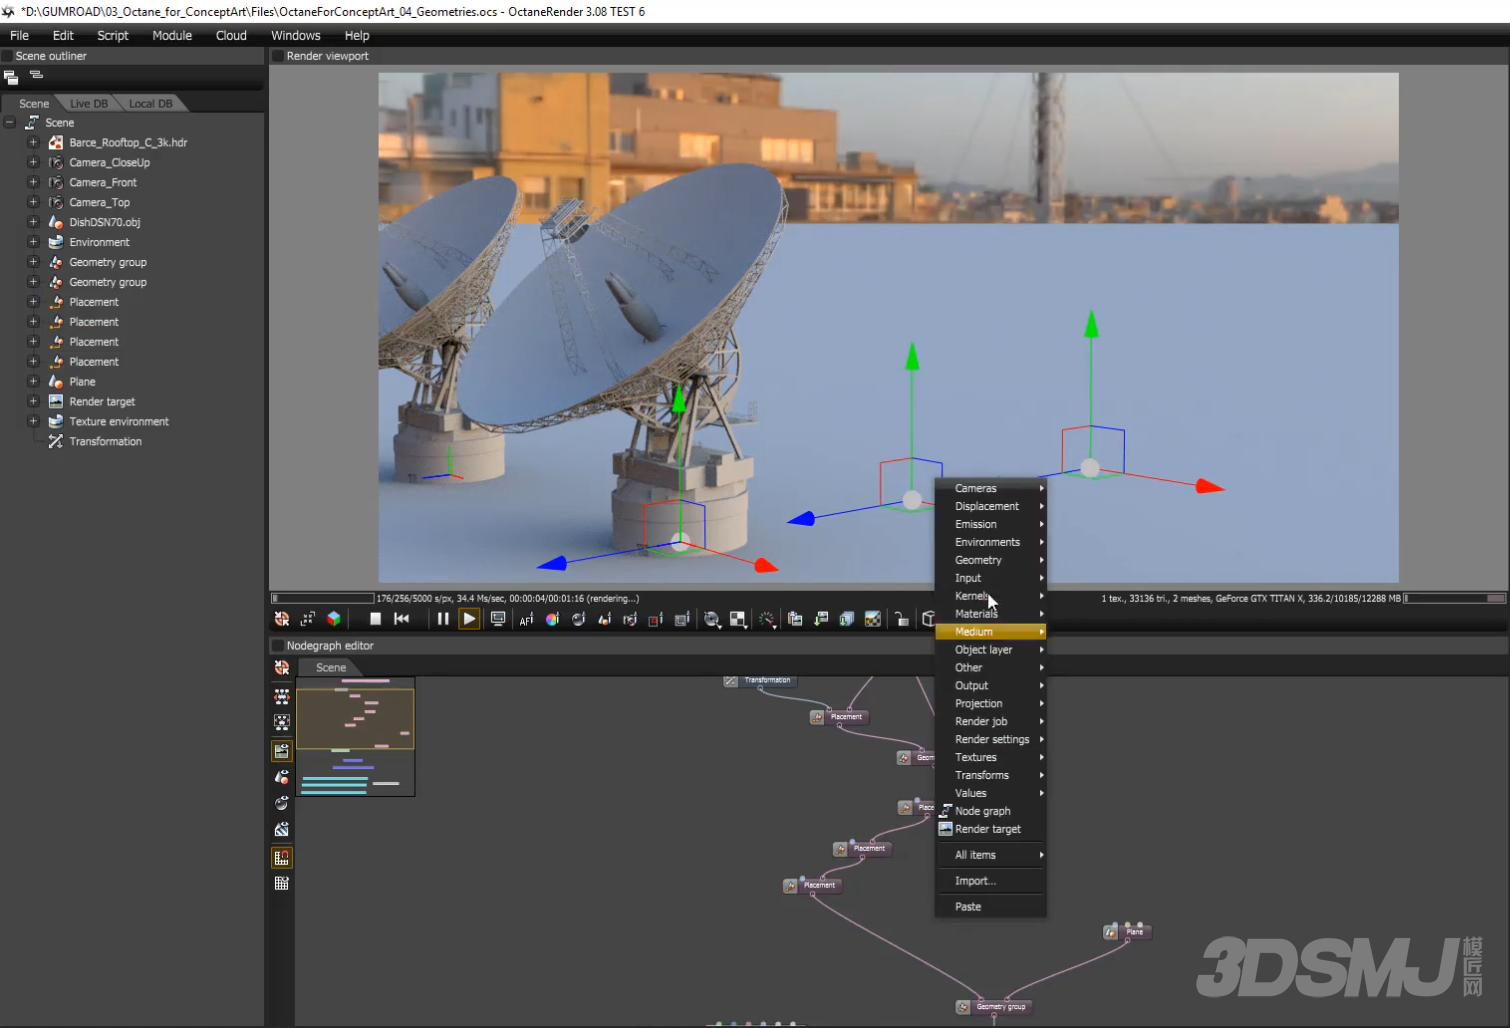Screen dimensions: 1510x1028
Task: Expand the Barce_Rooftop_C_3k.hdr node
Action: [x=33, y=142]
